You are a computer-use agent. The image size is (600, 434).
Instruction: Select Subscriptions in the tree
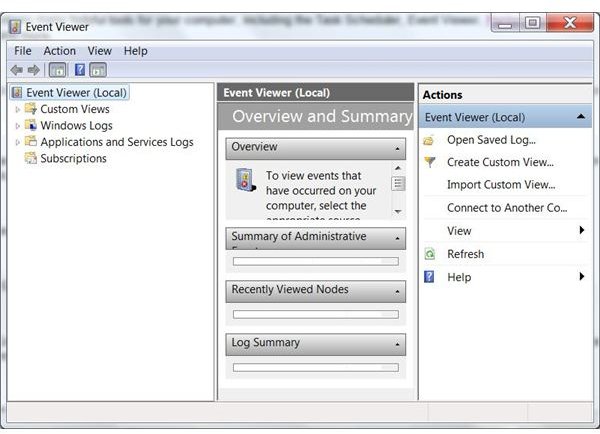(x=73, y=158)
